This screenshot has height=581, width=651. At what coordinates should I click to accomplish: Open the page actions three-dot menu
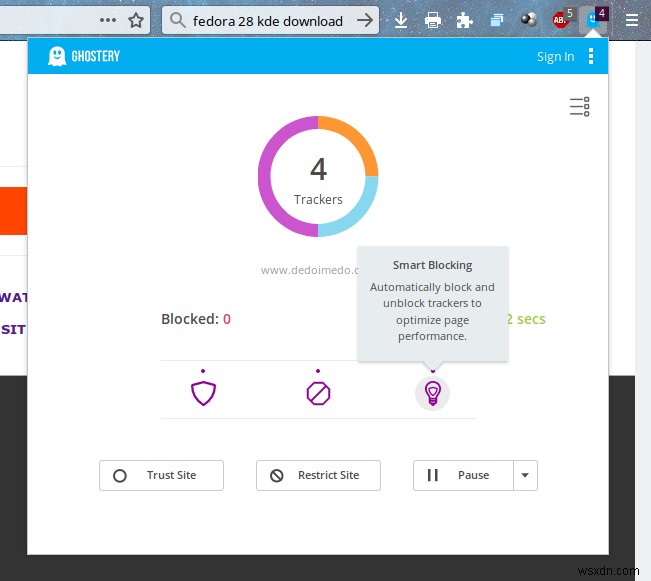coord(108,20)
